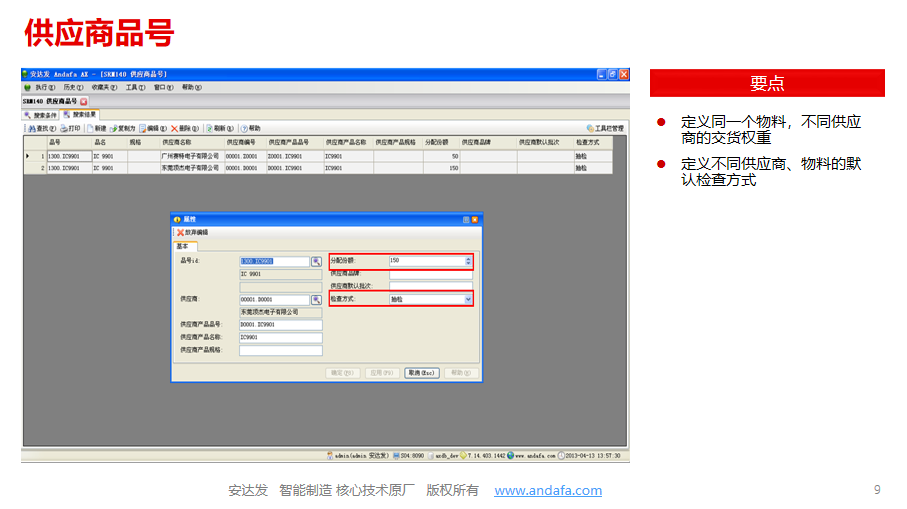Click lookup magnifier icon beside 供应商 field
The image size is (907, 509).
coord(316,299)
